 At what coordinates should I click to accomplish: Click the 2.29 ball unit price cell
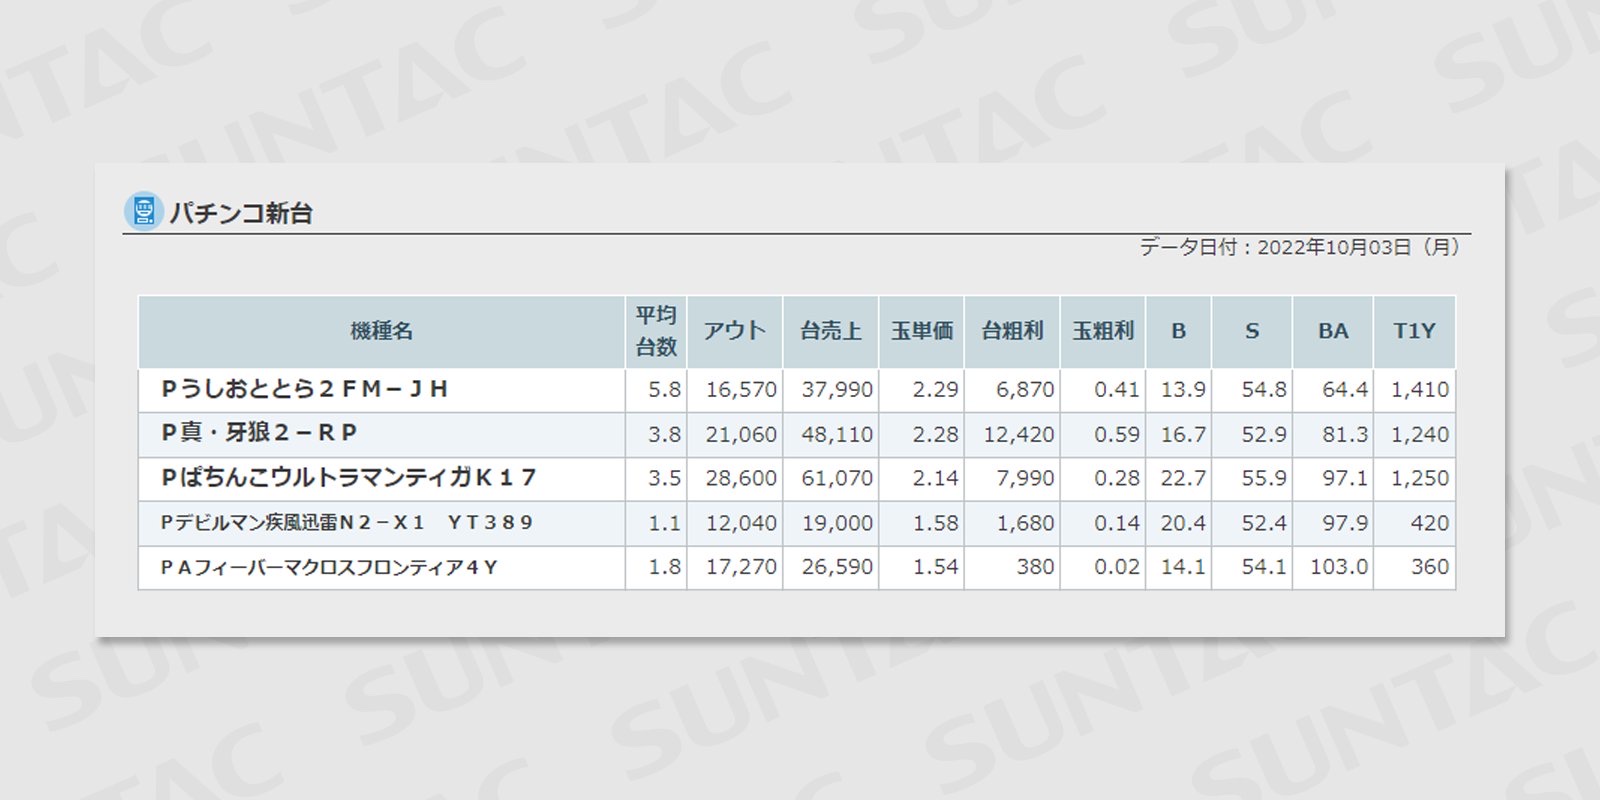922,390
